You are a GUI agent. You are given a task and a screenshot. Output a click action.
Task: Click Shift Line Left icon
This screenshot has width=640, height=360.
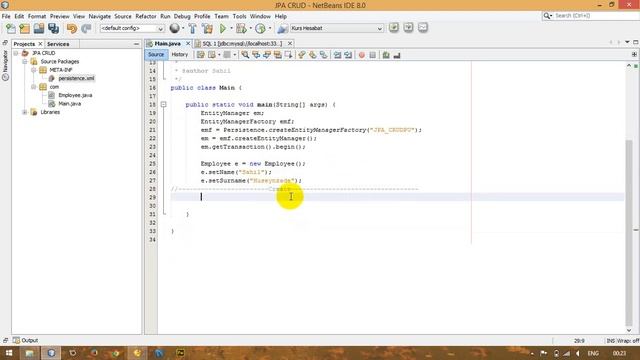pyautogui.click(x=337, y=55)
